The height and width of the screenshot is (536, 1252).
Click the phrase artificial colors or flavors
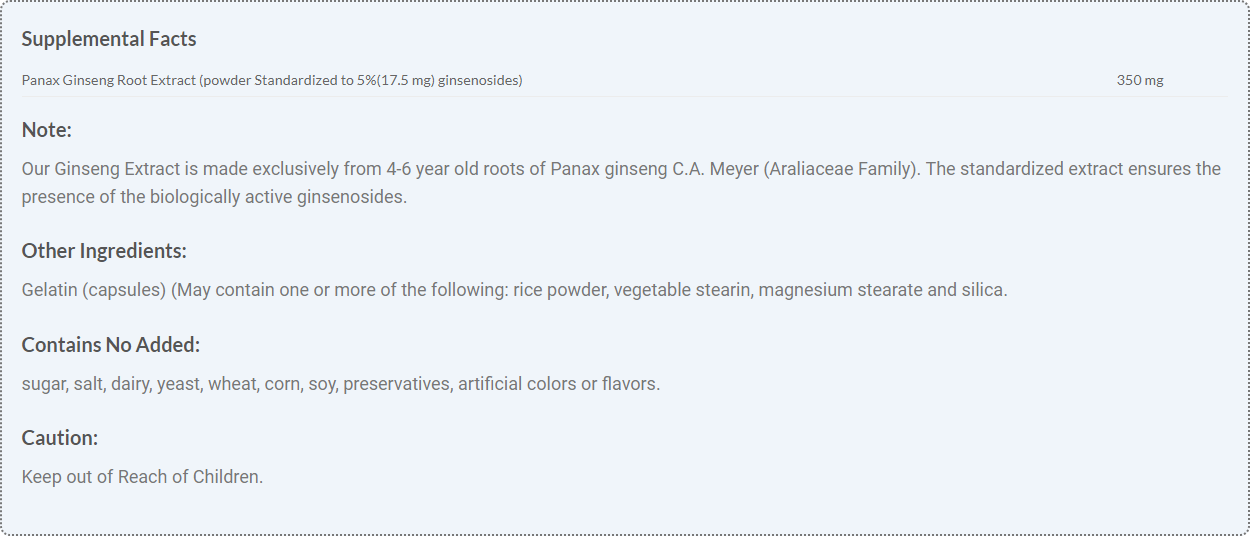click(558, 384)
